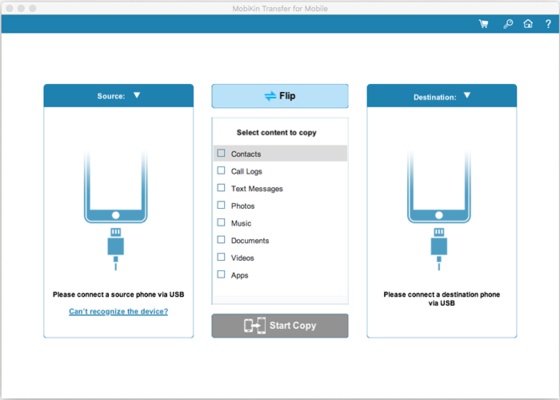Click the key registration icon
The width and height of the screenshot is (560, 400).
pyautogui.click(x=508, y=24)
